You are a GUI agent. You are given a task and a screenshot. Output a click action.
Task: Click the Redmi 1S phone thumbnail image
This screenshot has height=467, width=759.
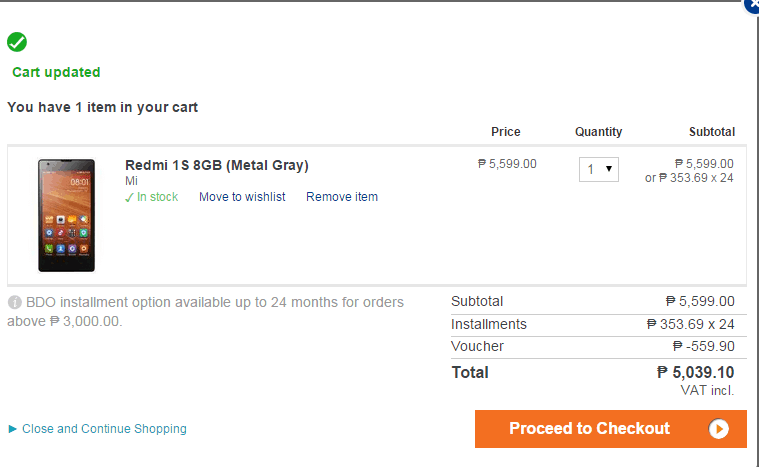pyautogui.click(x=66, y=215)
